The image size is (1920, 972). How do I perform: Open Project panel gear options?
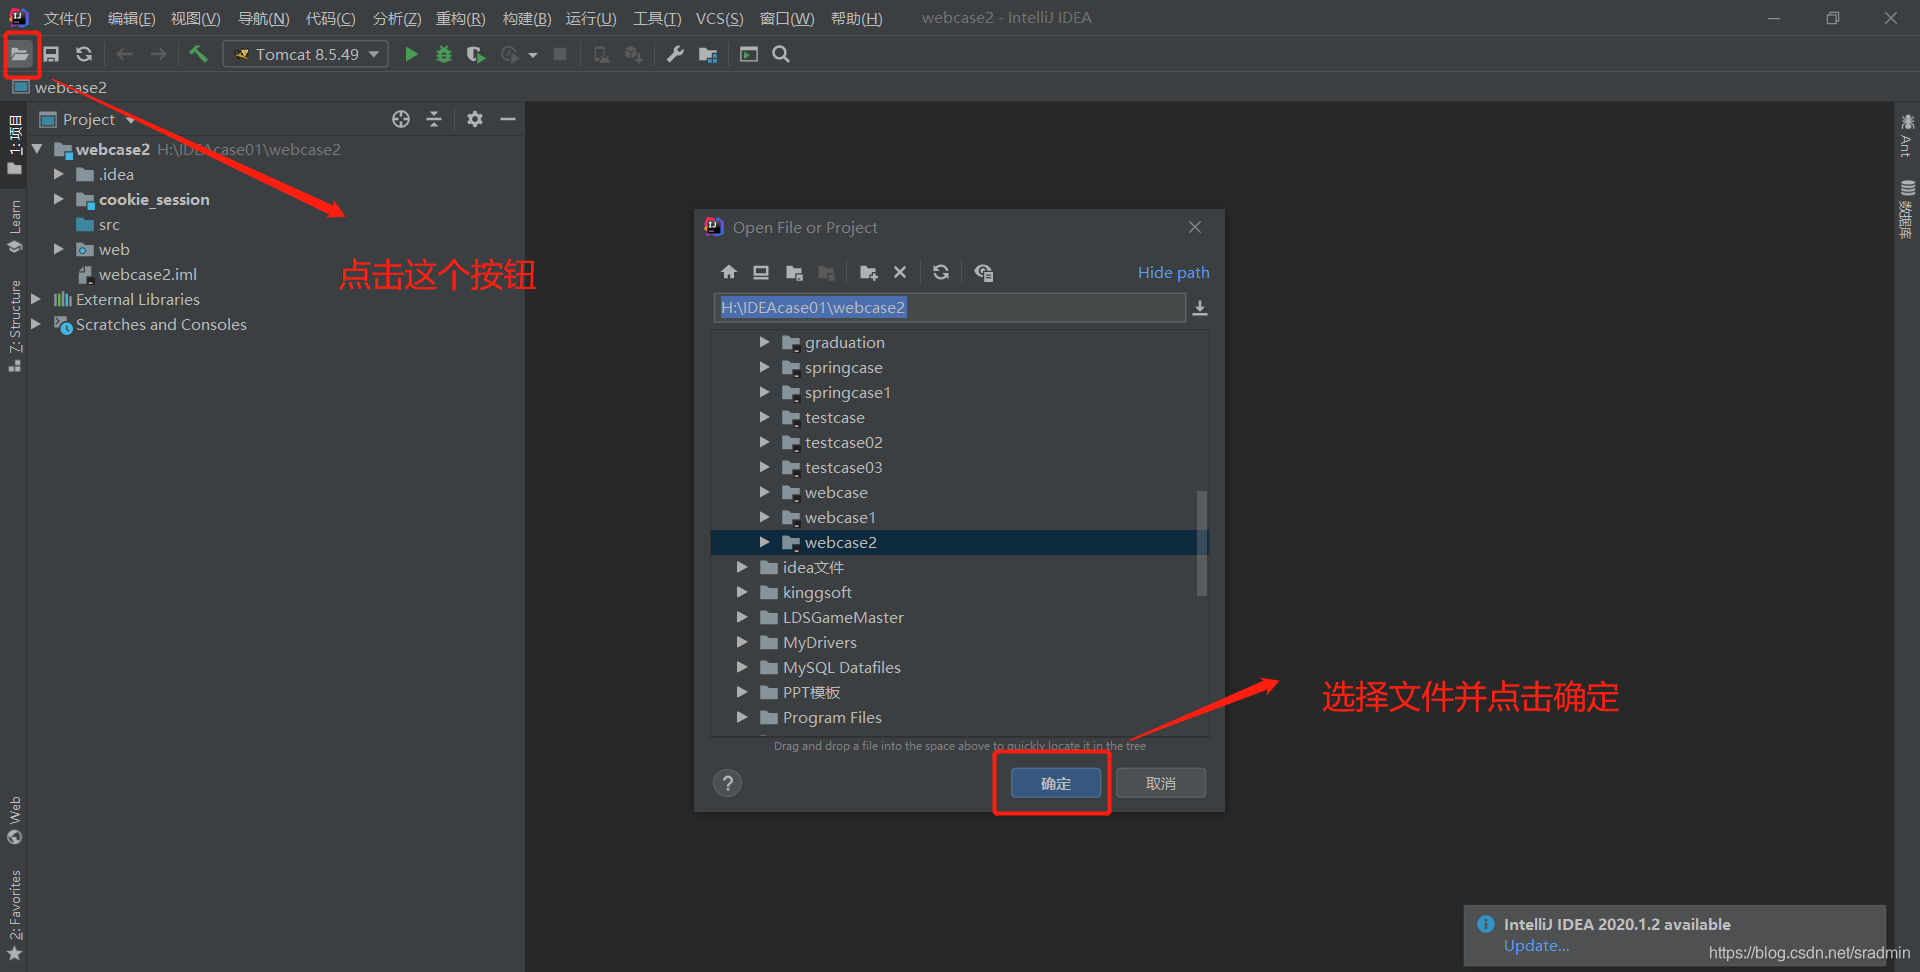pyautogui.click(x=475, y=119)
